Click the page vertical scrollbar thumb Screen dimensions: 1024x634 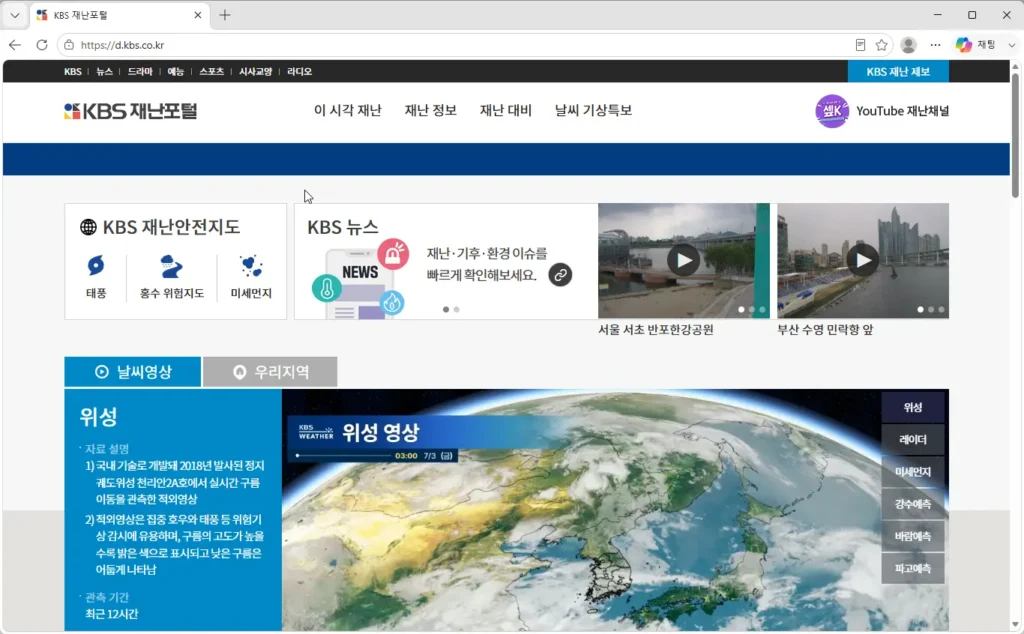pyautogui.click(x=1015, y=134)
